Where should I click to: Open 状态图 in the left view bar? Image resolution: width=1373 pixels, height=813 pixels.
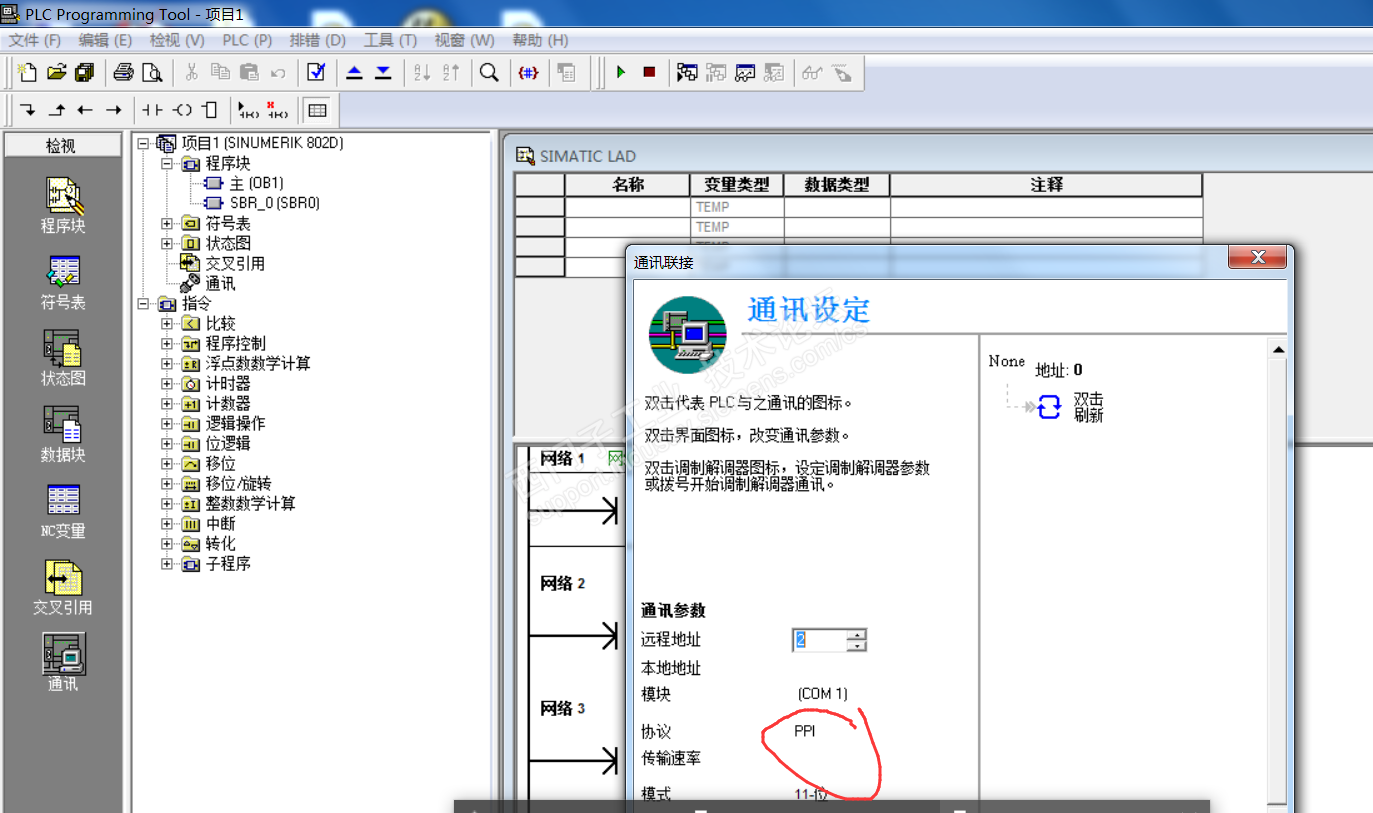(x=63, y=359)
